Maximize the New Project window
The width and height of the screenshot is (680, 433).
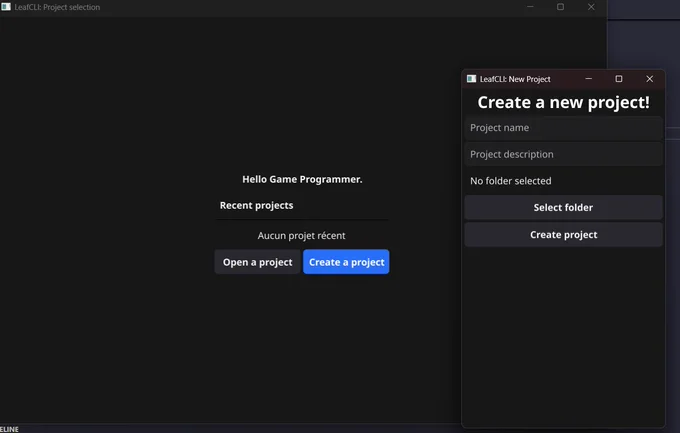point(619,79)
